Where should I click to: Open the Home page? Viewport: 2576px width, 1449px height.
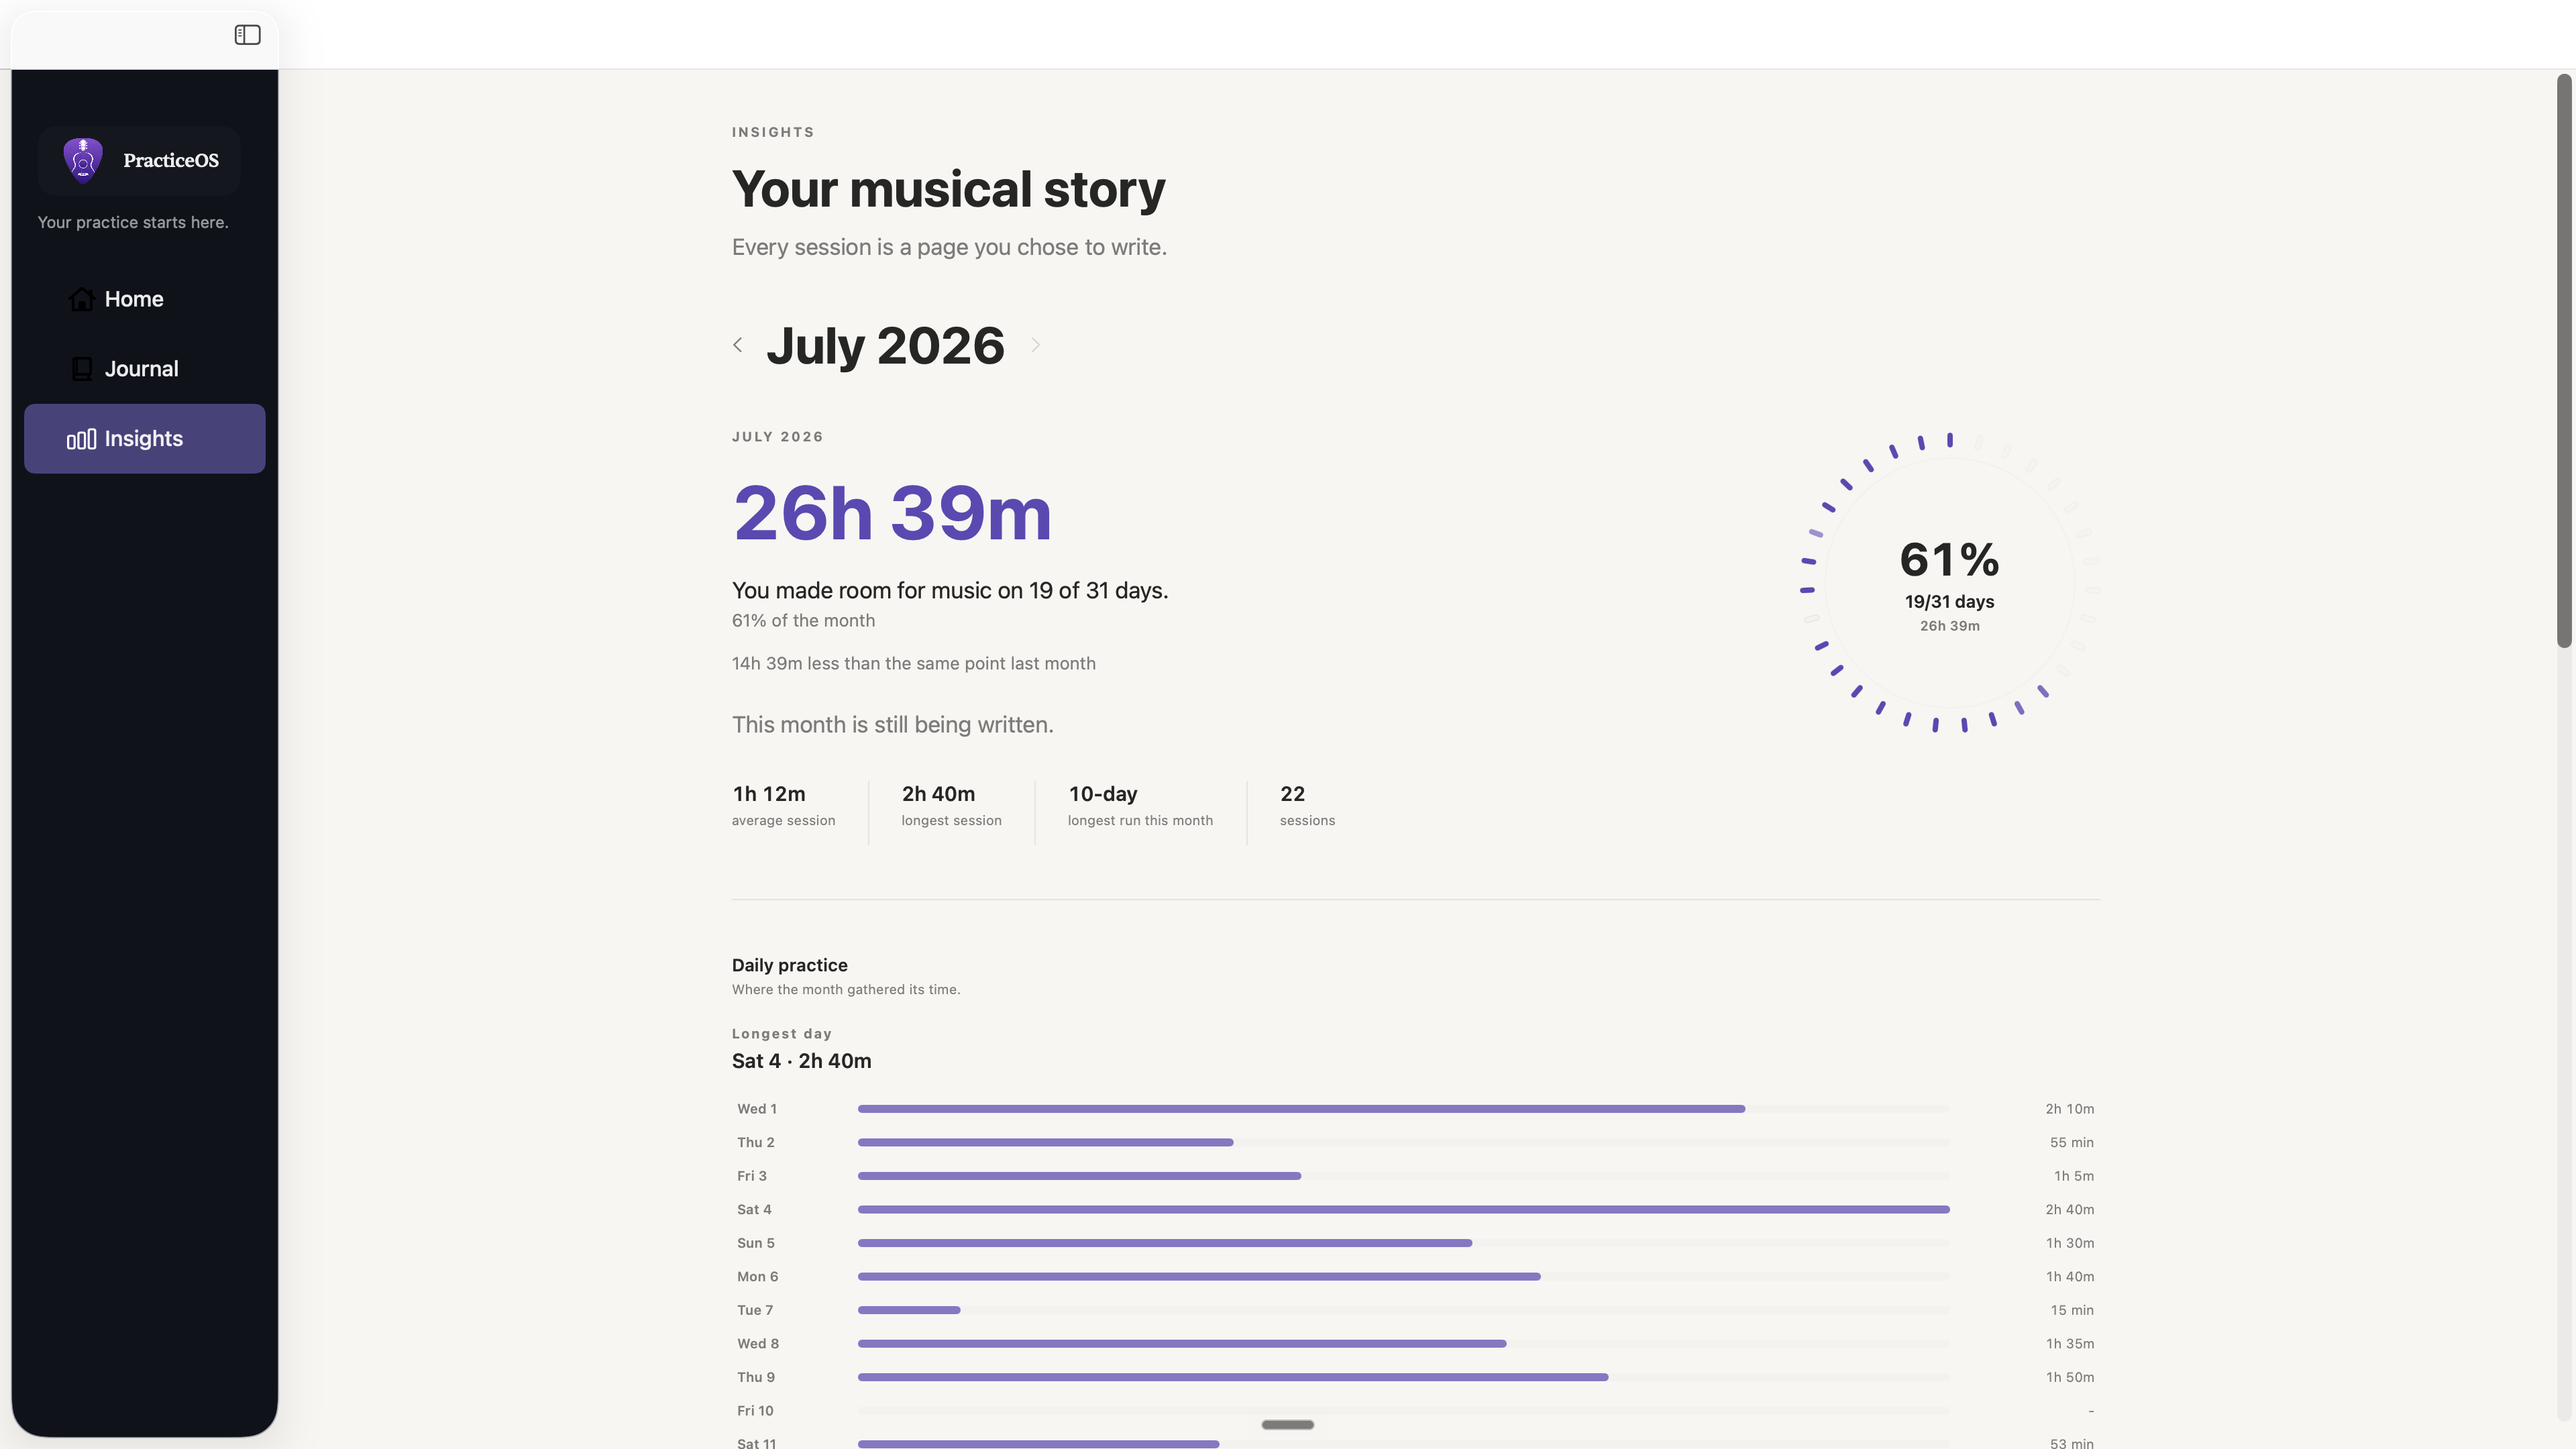point(145,299)
